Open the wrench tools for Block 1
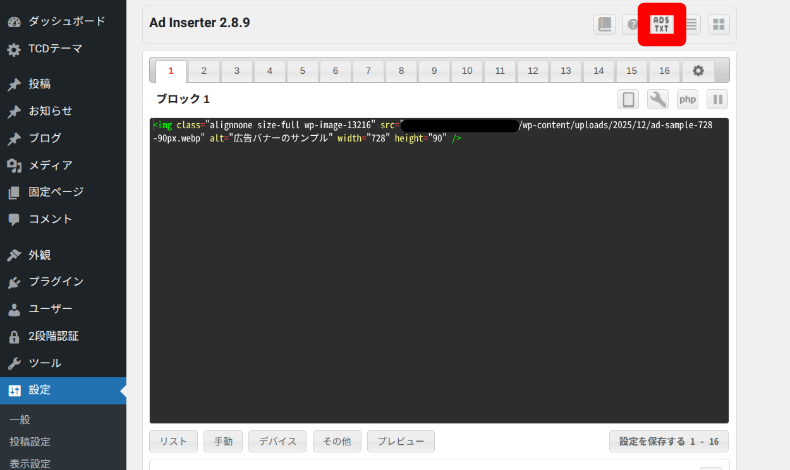Viewport: 790px width, 470px height. [x=658, y=99]
